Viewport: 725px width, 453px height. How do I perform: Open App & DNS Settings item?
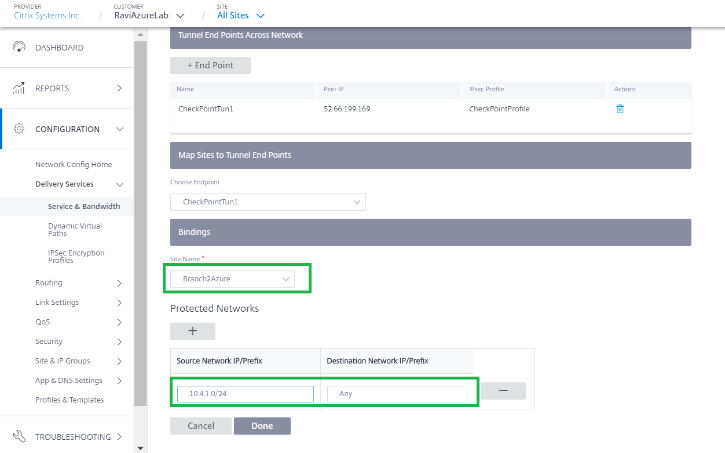[x=68, y=380]
